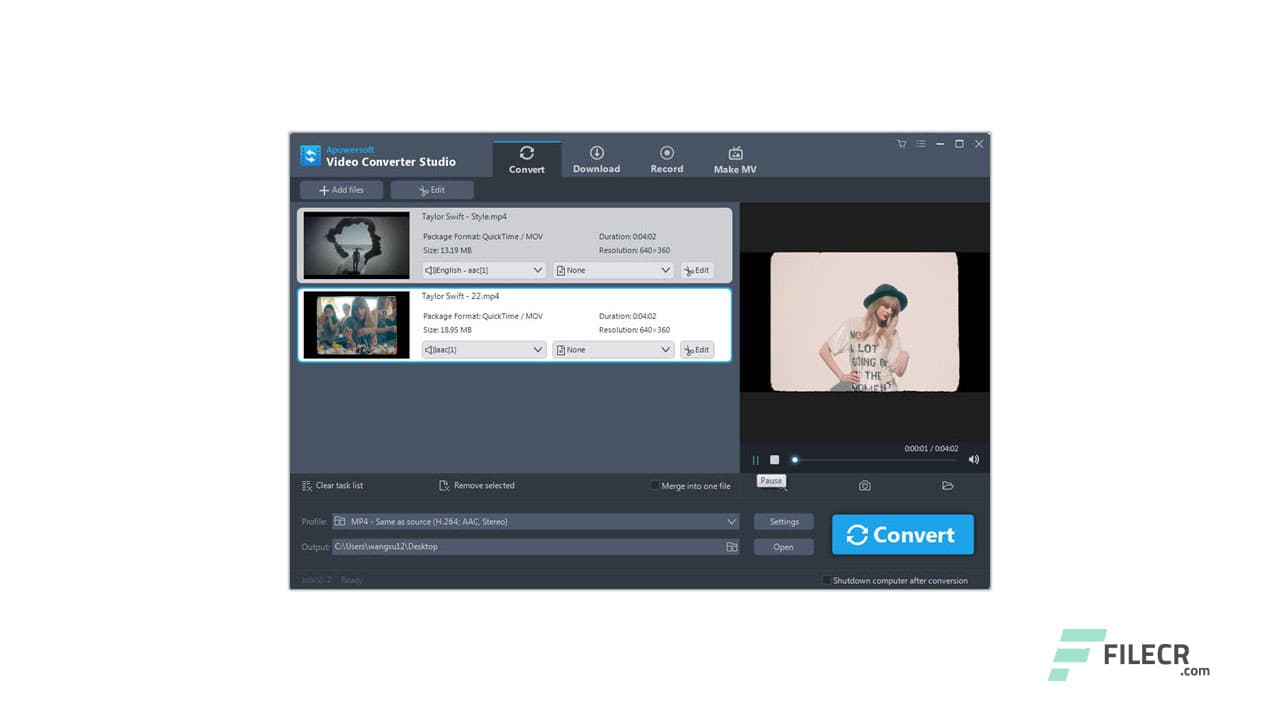Enable Merge into one file
The image size is (1280, 720).
pos(656,486)
